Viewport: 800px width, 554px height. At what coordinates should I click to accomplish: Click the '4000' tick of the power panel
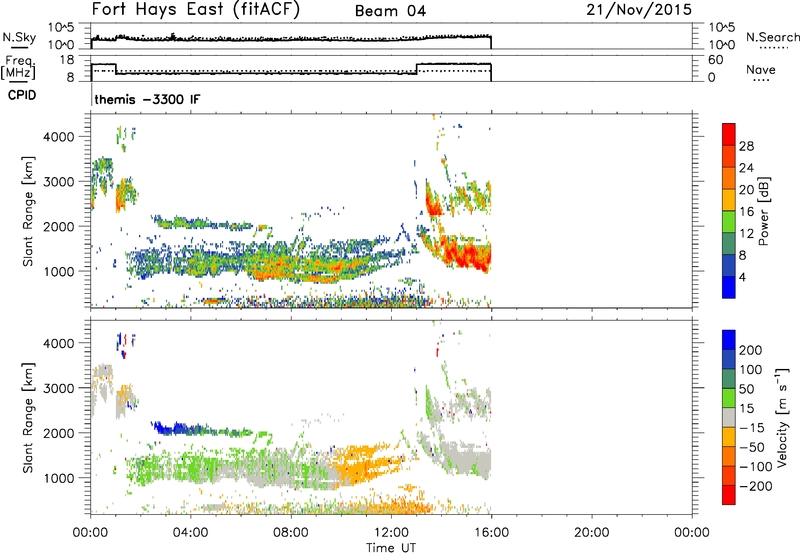59,137
